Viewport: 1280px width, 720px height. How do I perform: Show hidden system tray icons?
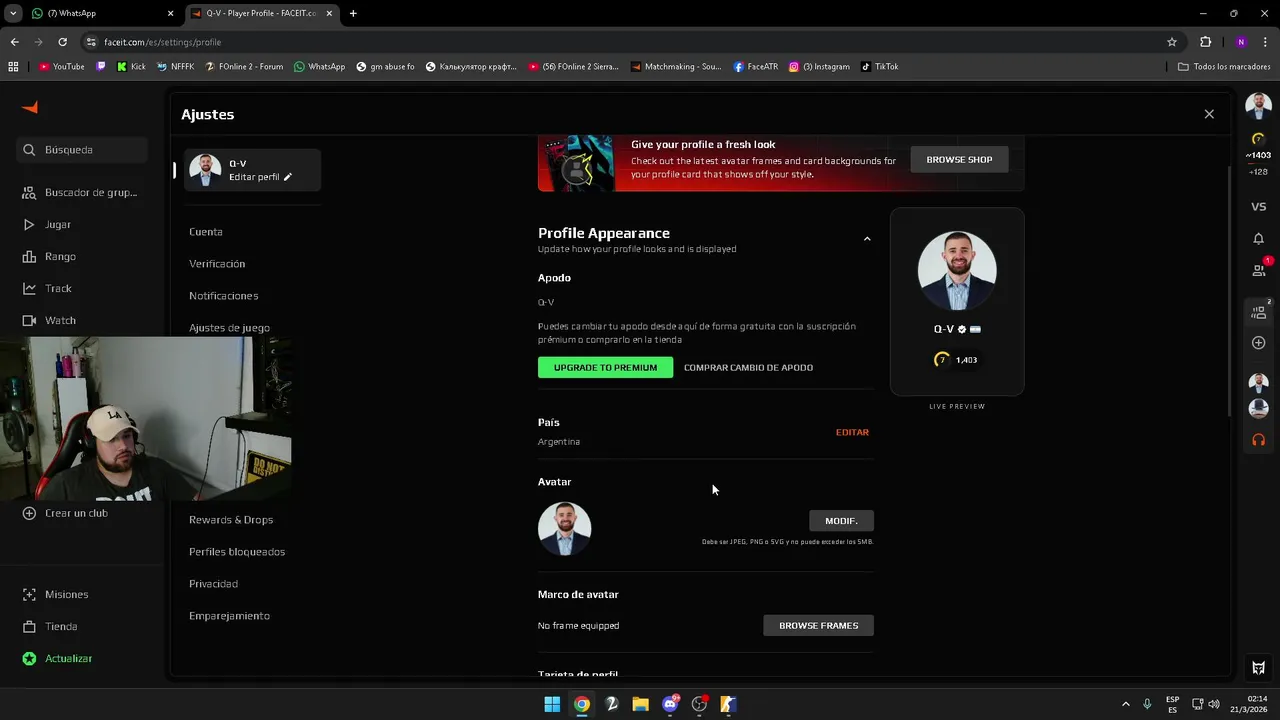point(1125,704)
